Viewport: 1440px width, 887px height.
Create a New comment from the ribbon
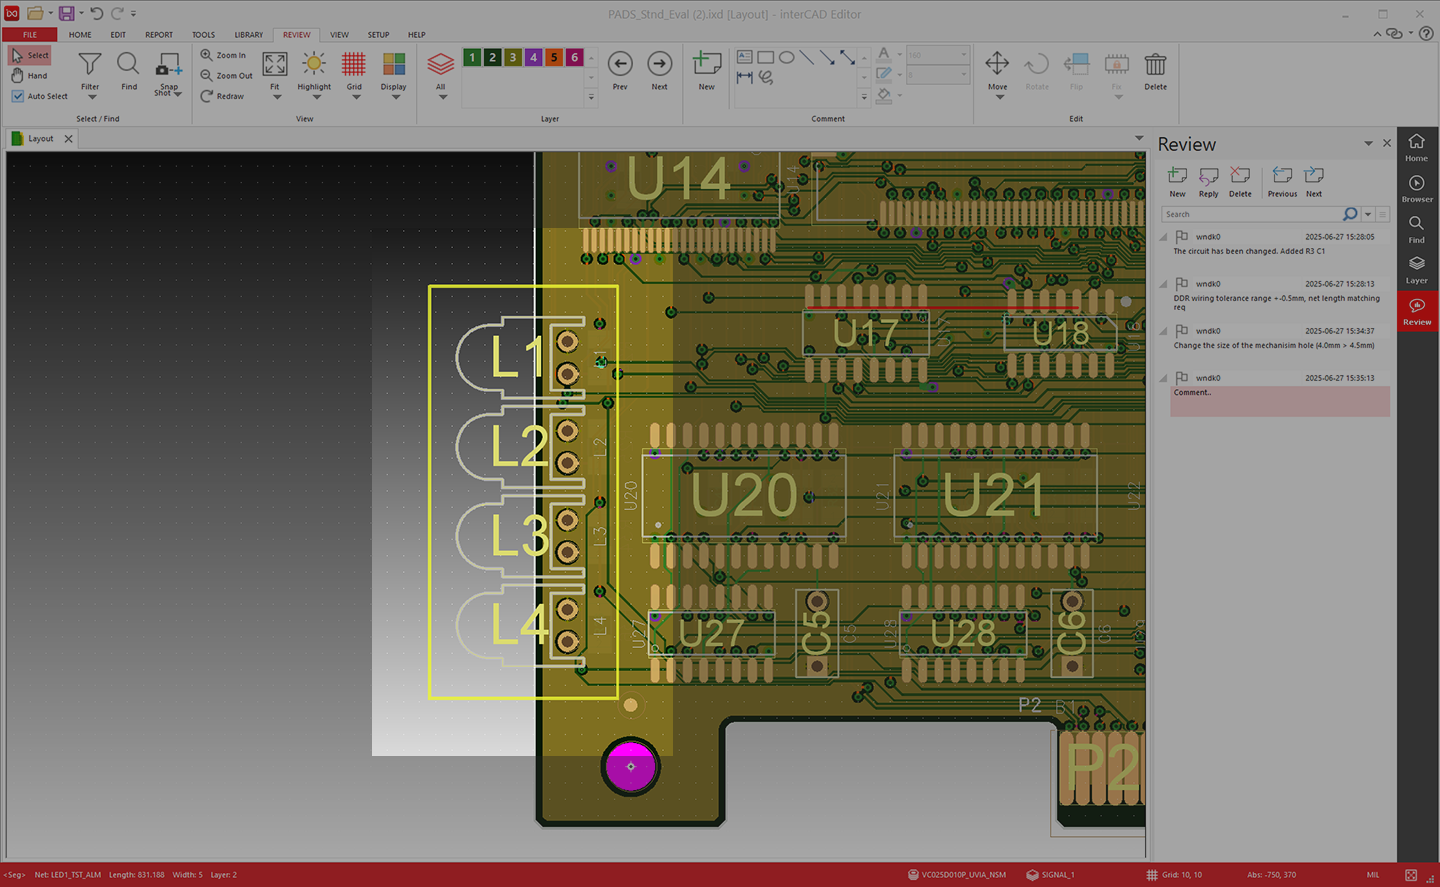706,71
